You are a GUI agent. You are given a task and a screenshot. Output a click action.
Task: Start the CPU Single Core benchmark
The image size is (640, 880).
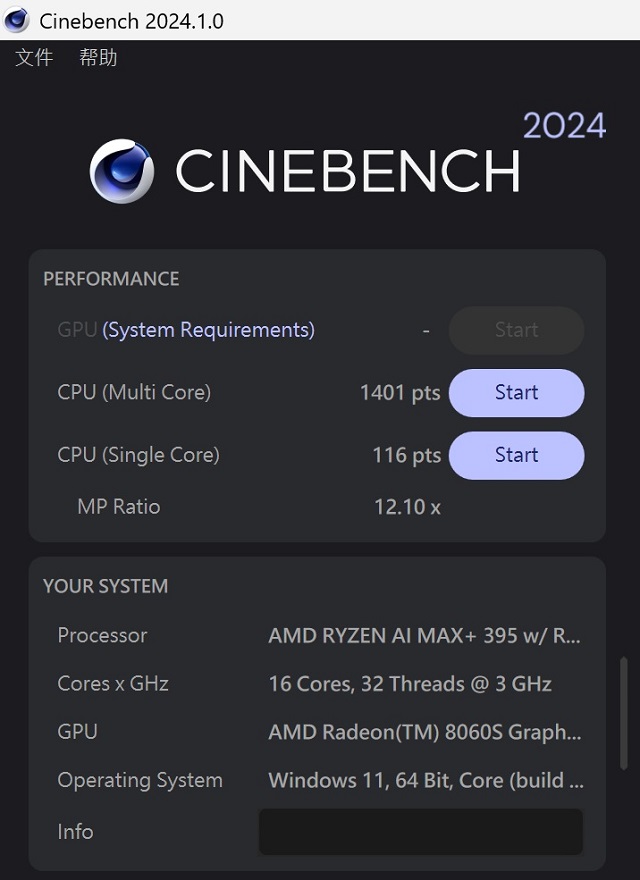(x=516, y=455)
